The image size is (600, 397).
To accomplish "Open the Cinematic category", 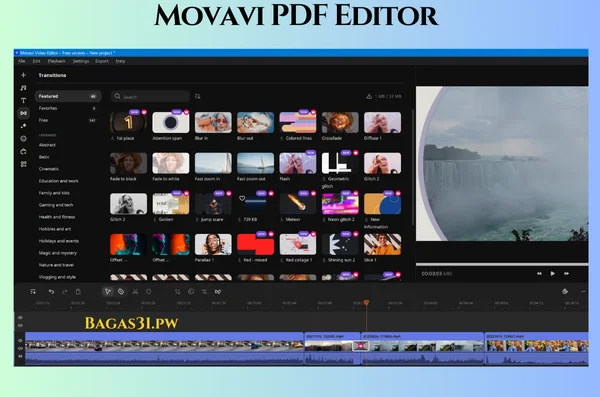I will (x=49, y=169).
